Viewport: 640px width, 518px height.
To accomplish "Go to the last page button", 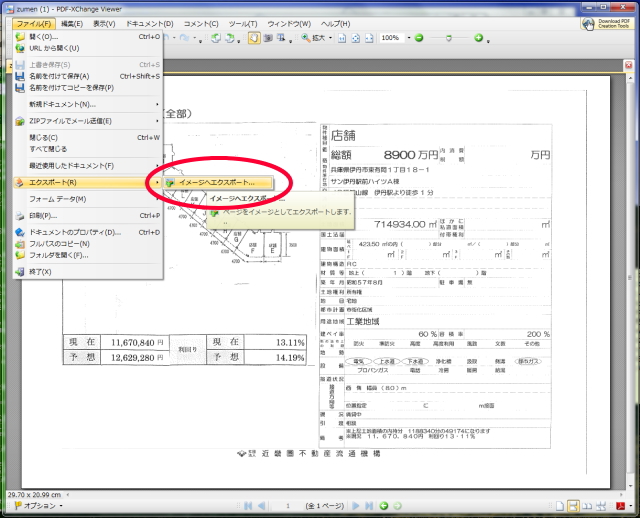I will (369, 506).
